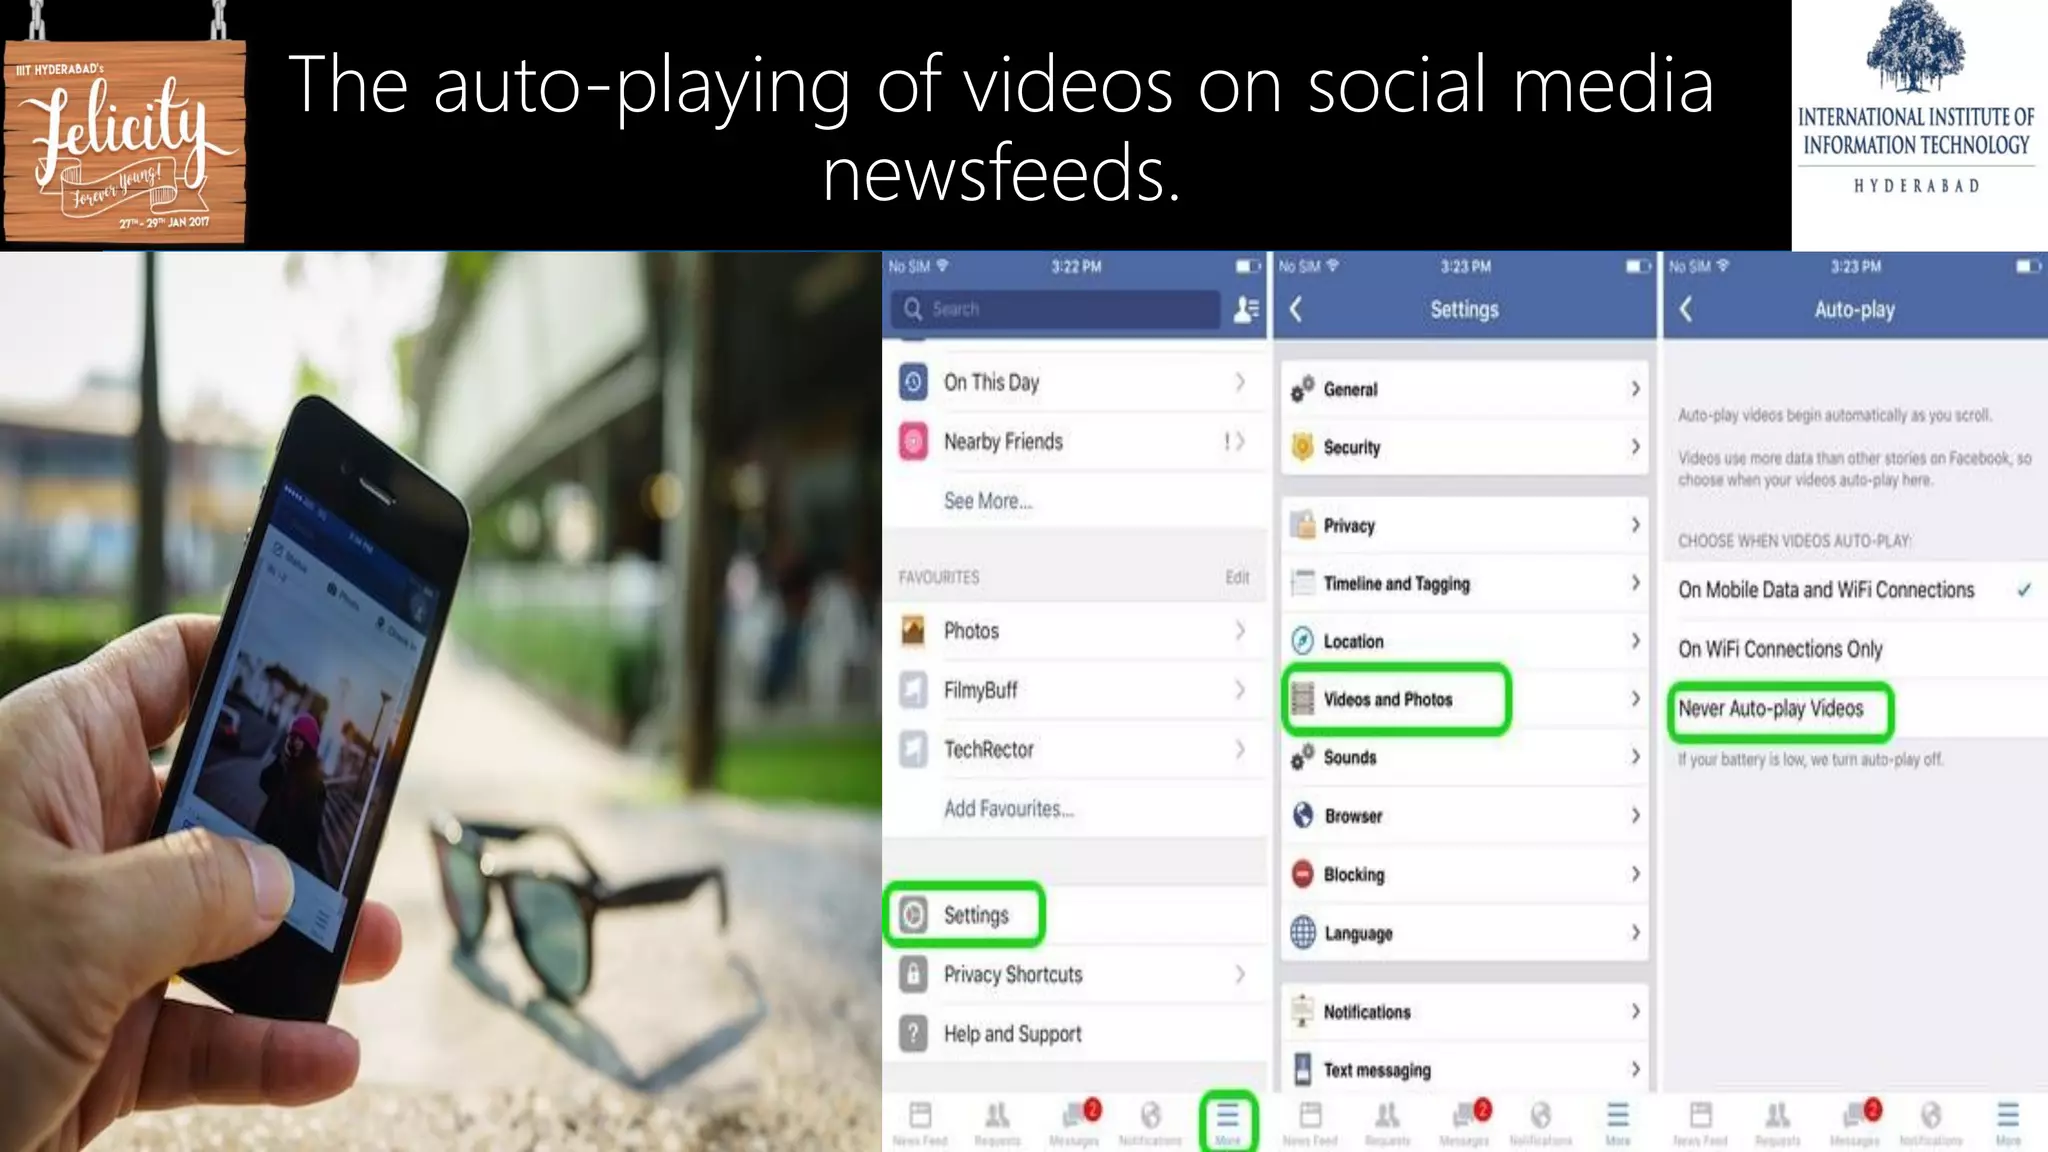Tap the Browser globe icon
2048x1152 pixels.
pos(1302,816)
